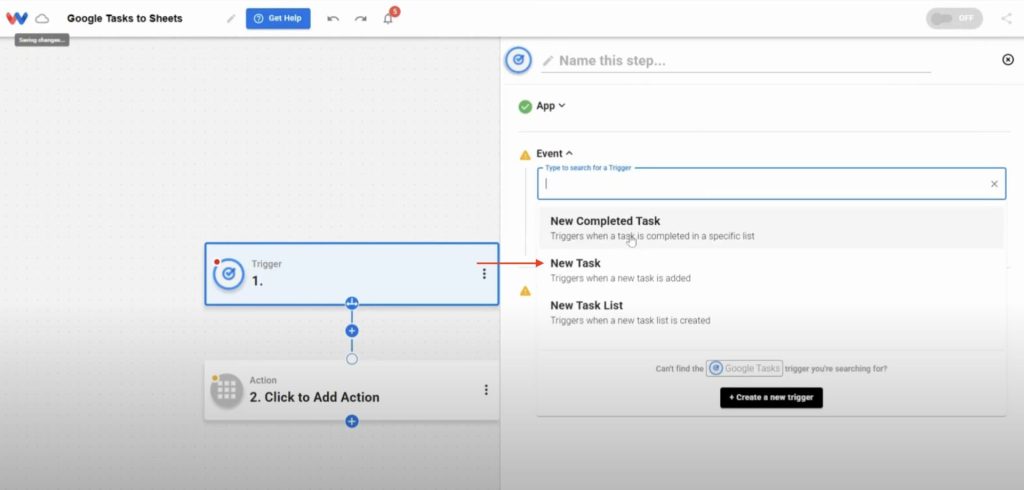Select the New Completed Task trigger
This screenshot has width=1024, height=490.
tap(771, 228)
